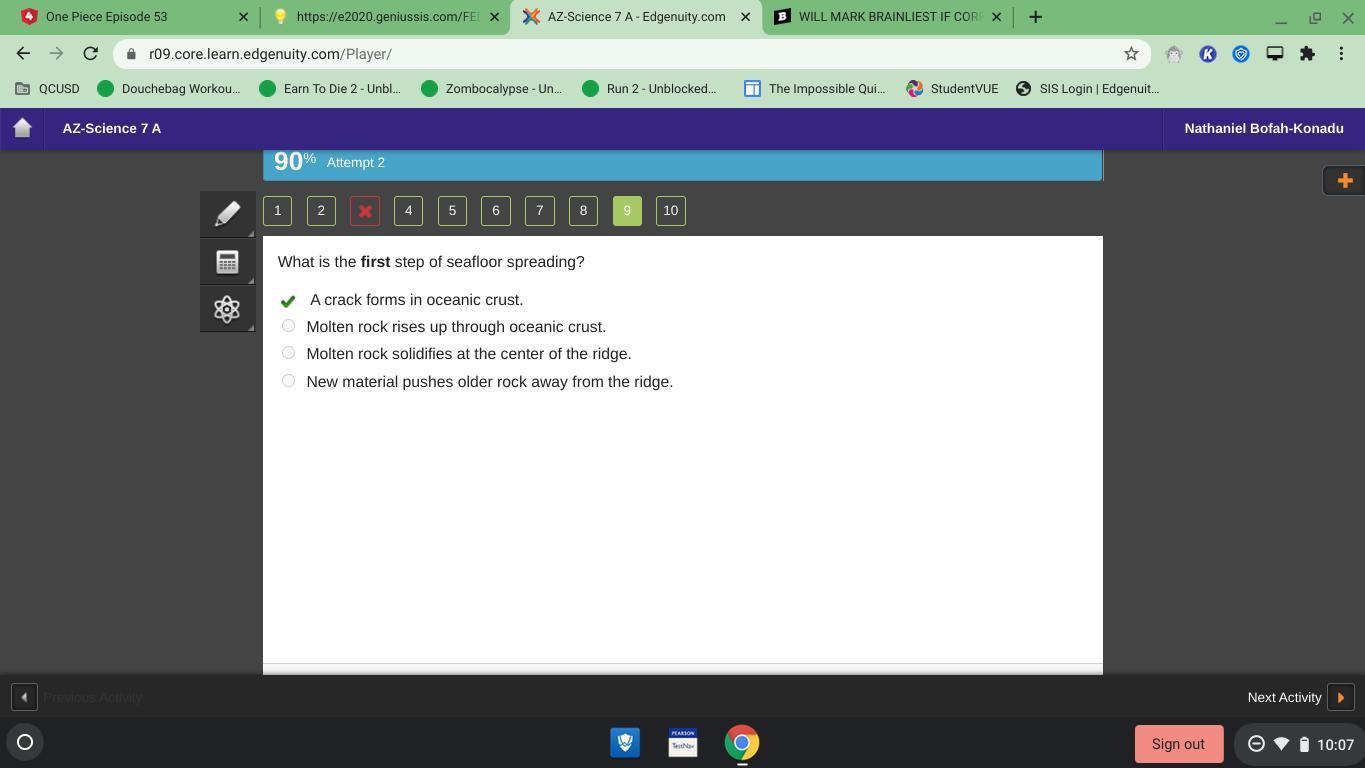Go to question 2

(x=321, y=211)
